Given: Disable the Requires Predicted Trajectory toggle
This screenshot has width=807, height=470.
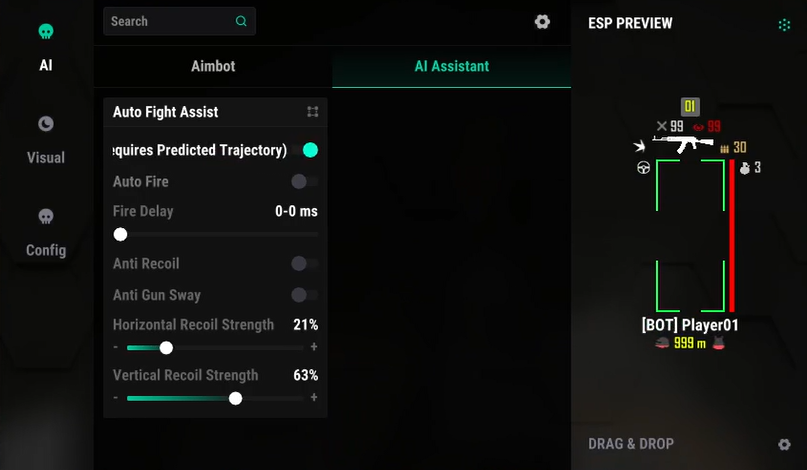Looking at the screenshot, I should 310,150.
